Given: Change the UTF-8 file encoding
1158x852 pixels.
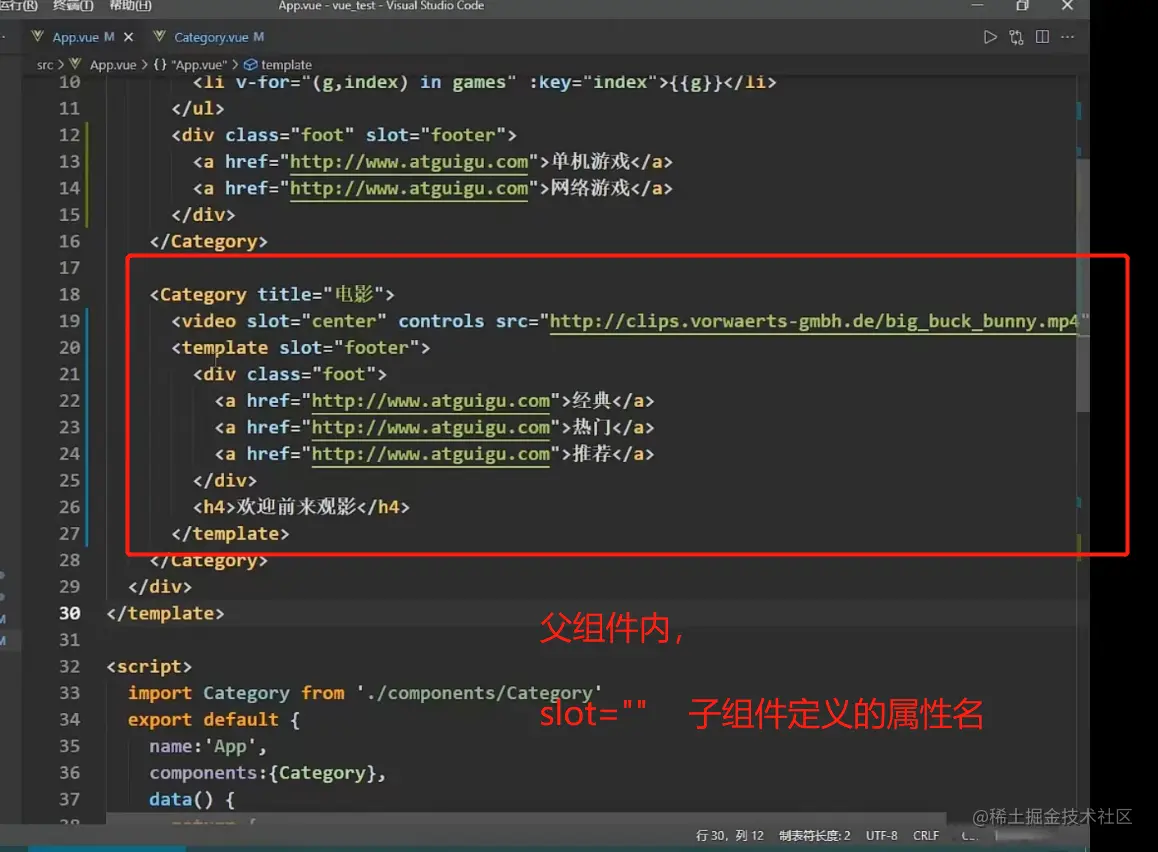Looking at the screenshot, I should (881, 835).
